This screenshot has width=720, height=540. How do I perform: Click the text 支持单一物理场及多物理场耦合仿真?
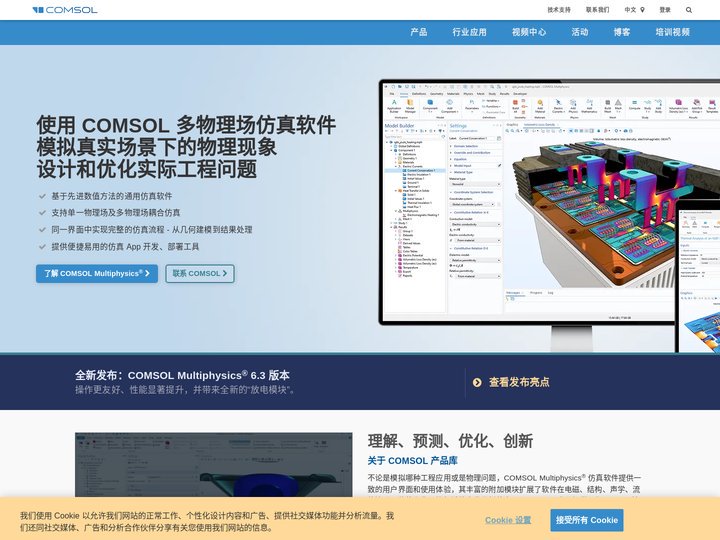point(116,213)
